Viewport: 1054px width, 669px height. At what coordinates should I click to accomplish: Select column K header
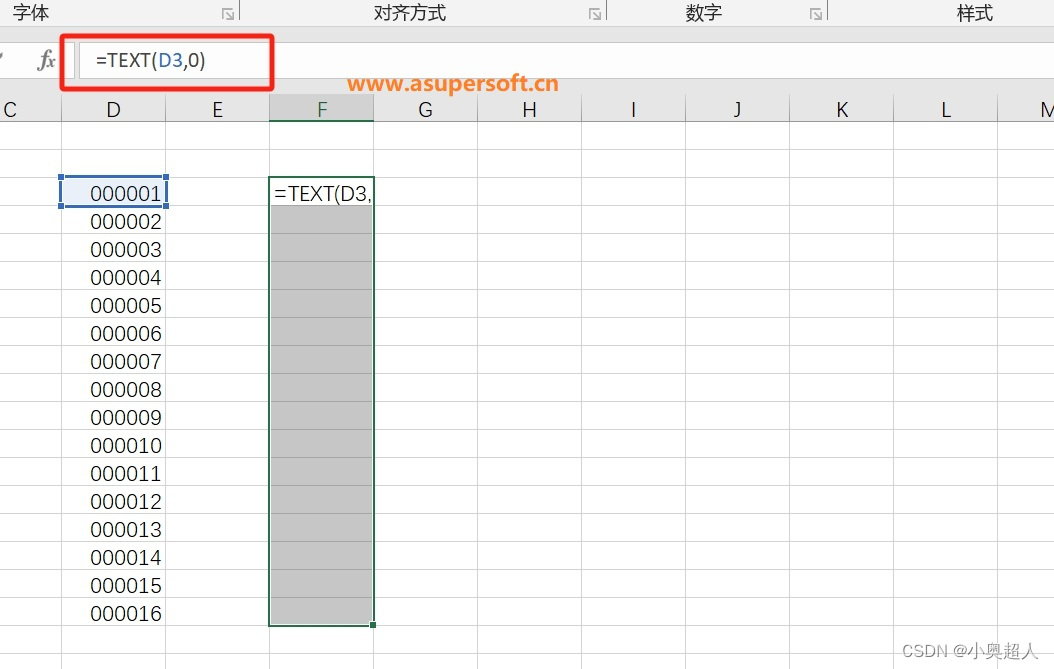click(842, 109)
